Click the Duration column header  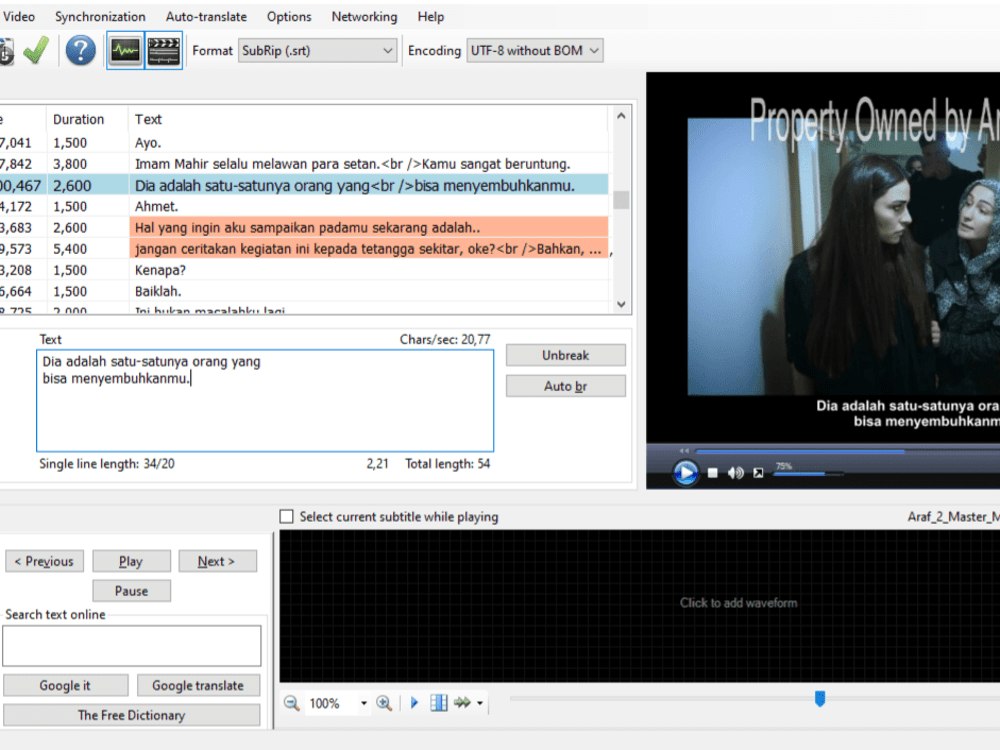point(87,119)
